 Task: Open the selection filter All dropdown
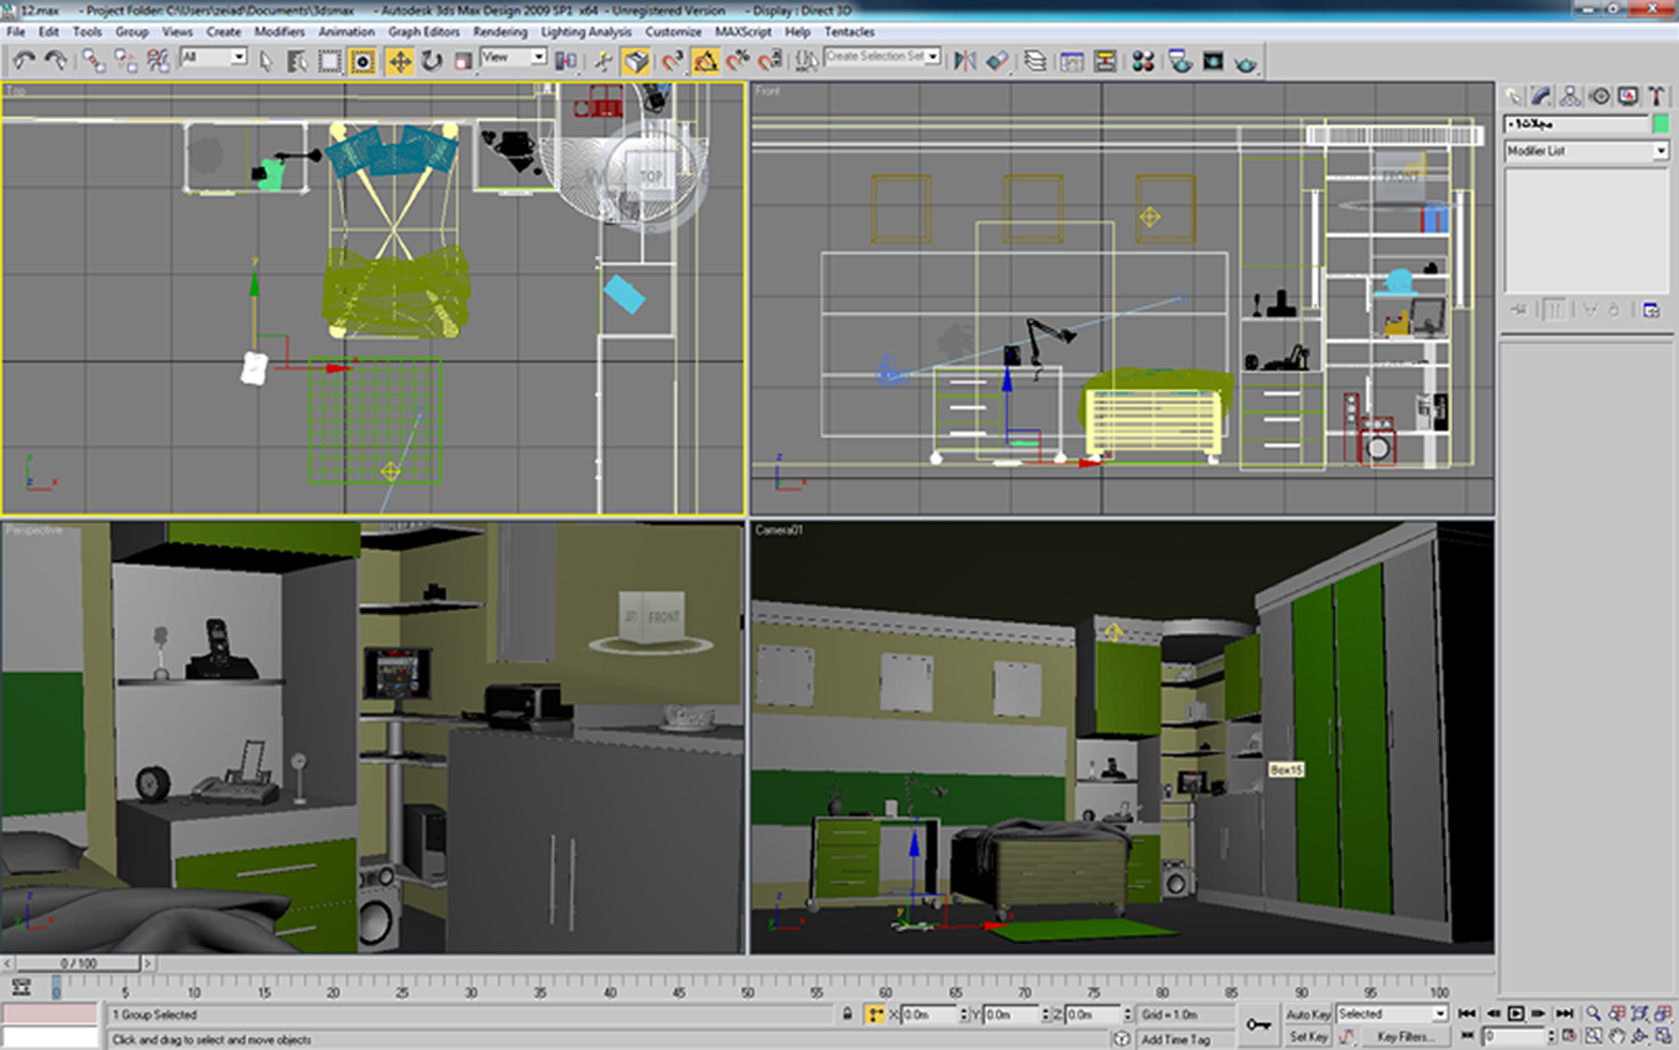click(213, 57)
